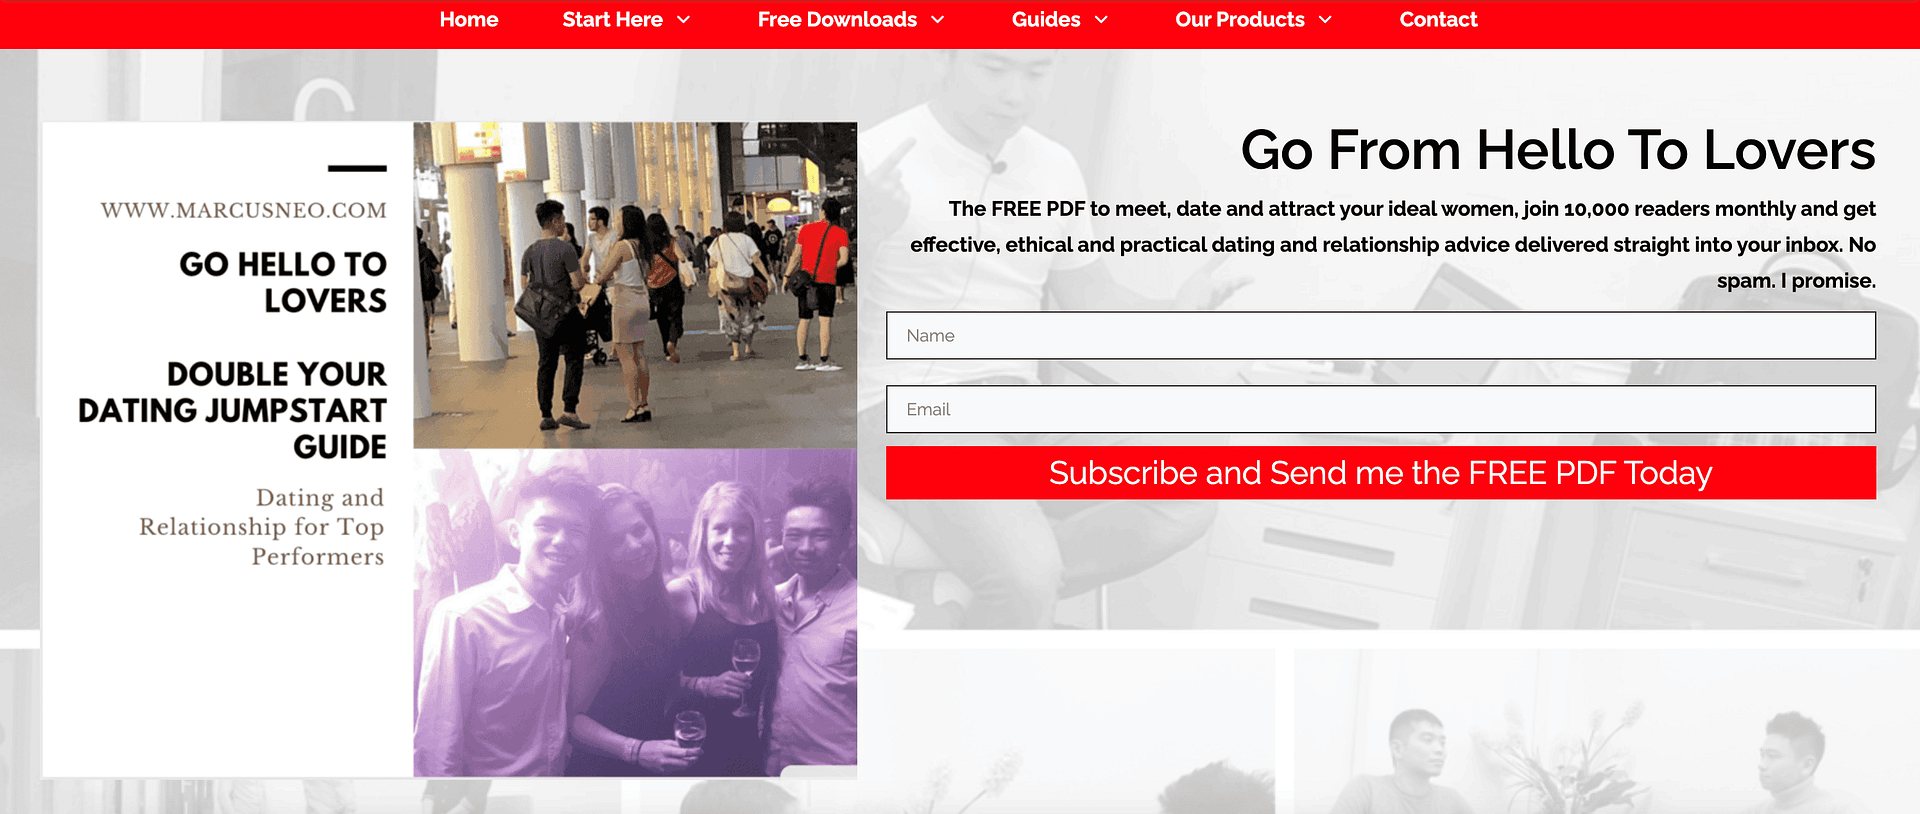
Task: Click Subscribe and Send me the FREE PDF button
Action: tap(1380, 473)
